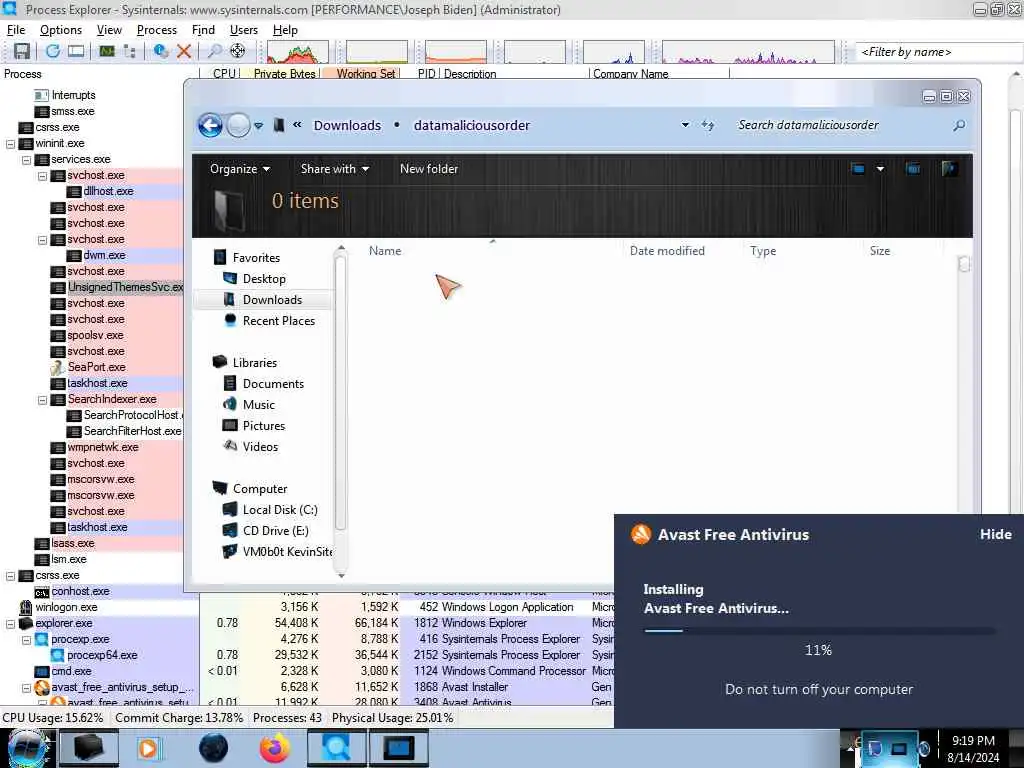Click the crosshair Find Window's Process icon

(x=238, y=51)
